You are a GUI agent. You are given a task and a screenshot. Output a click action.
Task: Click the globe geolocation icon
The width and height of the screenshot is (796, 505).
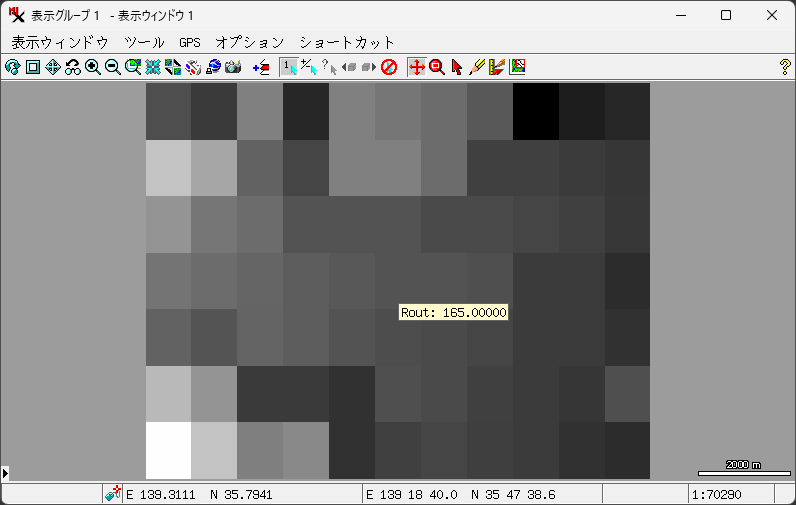tap(213, 67)
